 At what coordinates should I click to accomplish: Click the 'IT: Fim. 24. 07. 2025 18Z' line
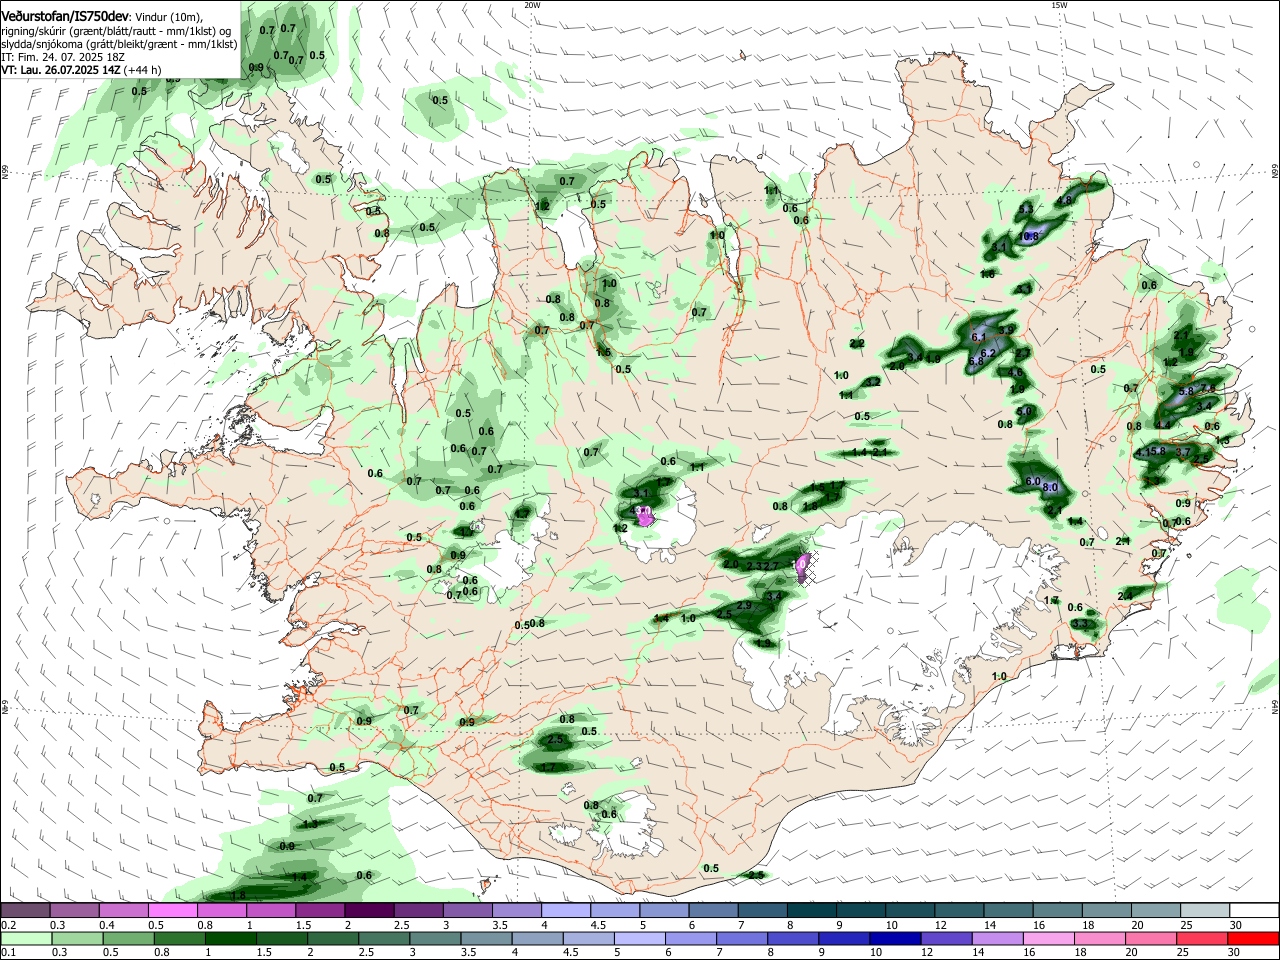(63, 57)
